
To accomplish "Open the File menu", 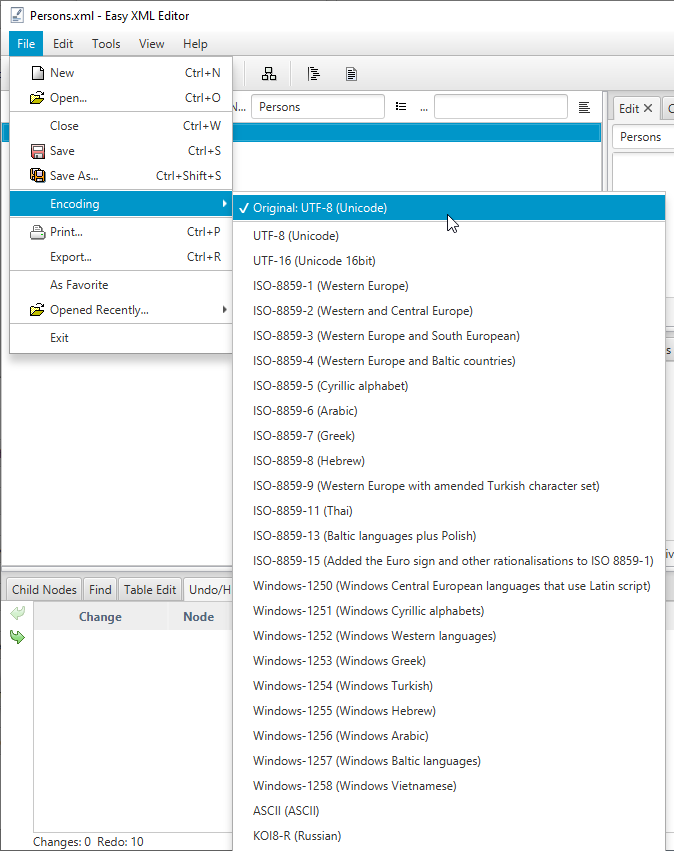I will [26, 43].
